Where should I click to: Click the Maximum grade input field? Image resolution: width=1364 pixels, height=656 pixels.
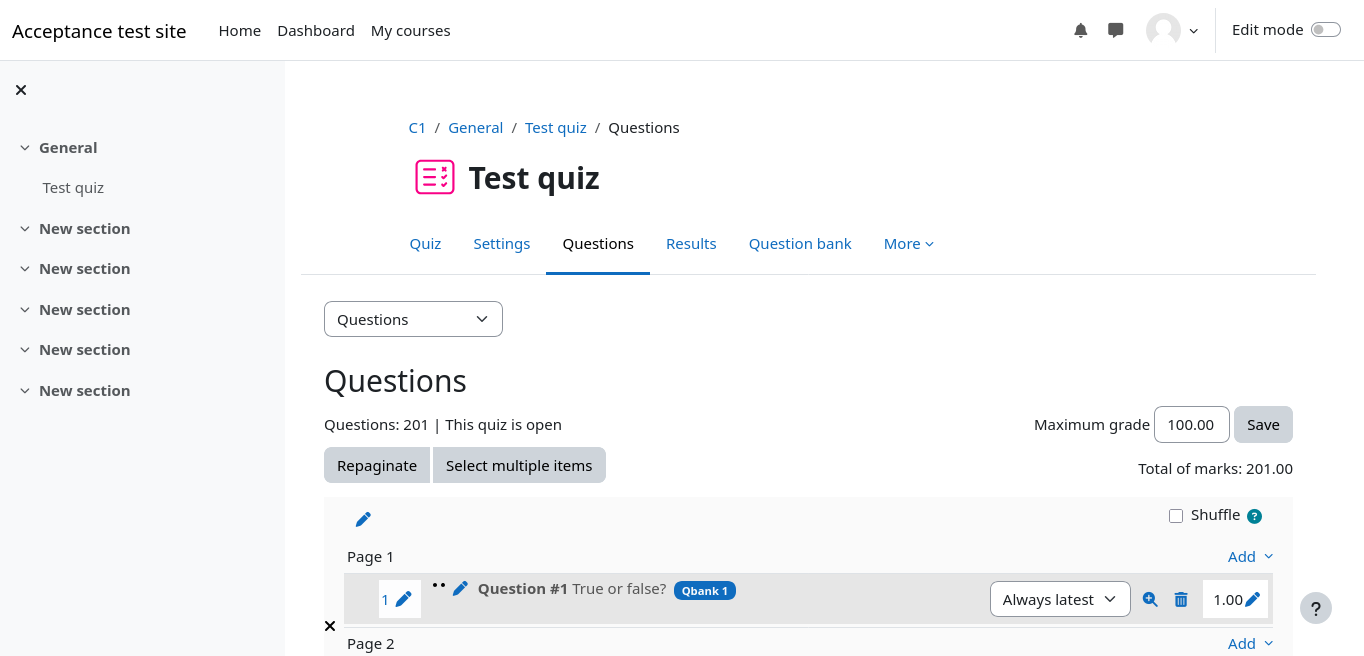(x=1191, y=425)
